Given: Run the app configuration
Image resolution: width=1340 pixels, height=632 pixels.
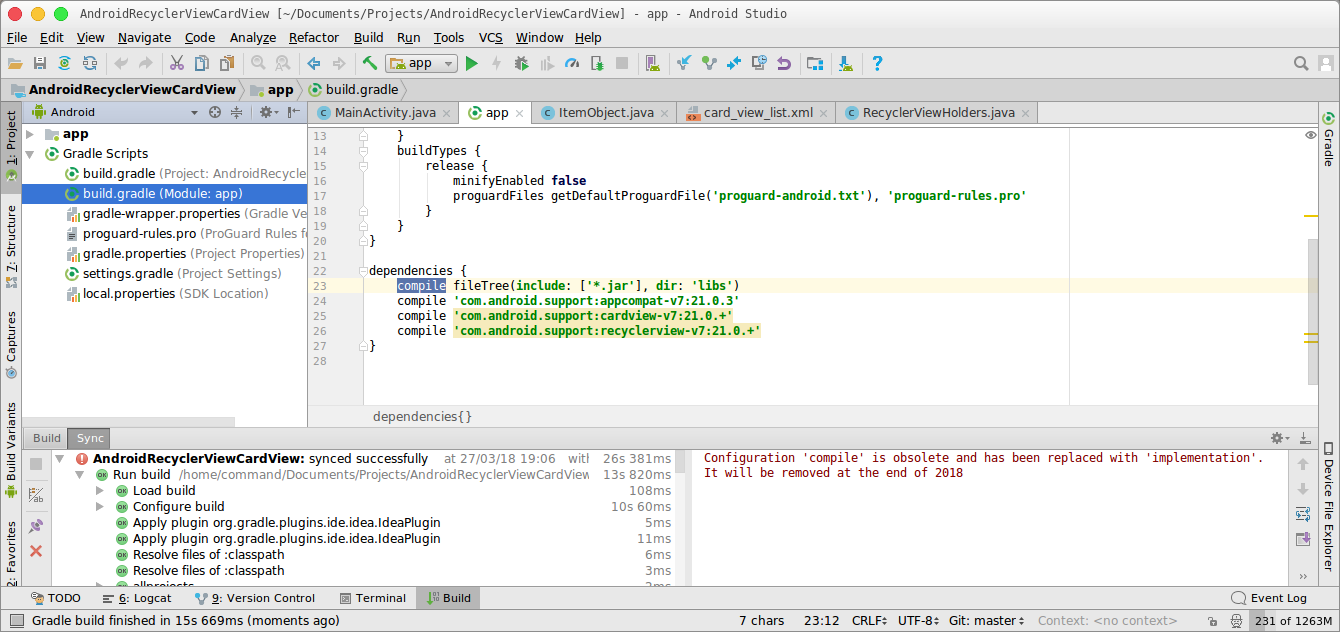Looking at the screenshot, I should pyautogui.click(x=471, y=62).
